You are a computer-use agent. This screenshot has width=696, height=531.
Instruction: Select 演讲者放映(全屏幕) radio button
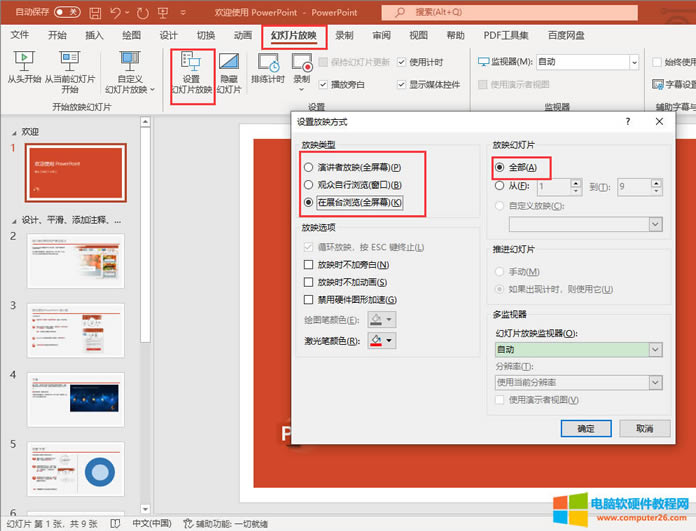(x=309, y=167)
